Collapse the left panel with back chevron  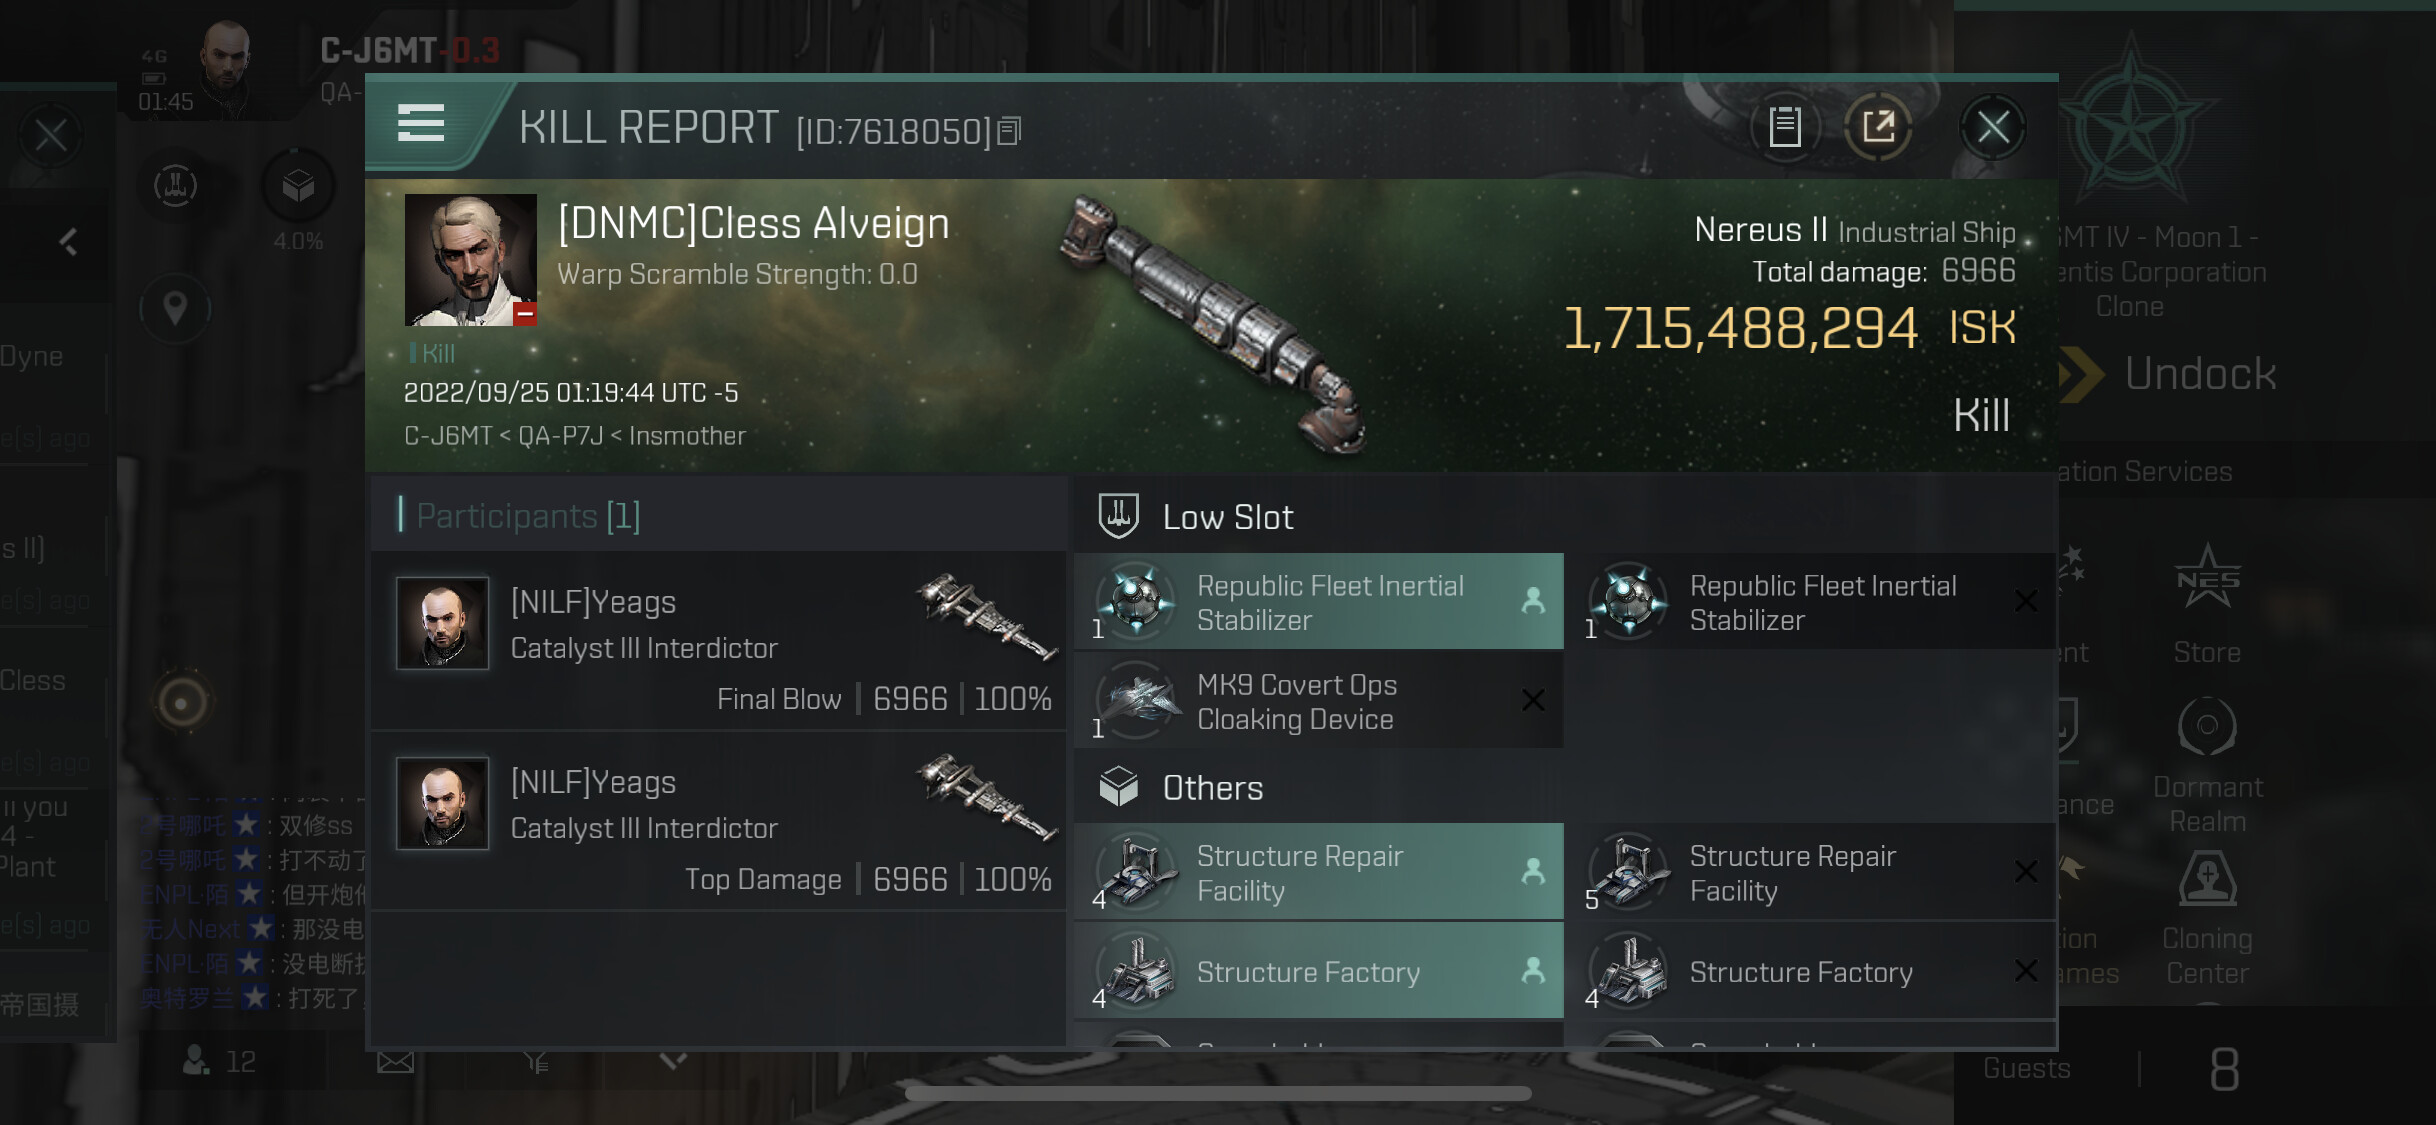[x=68, y=241]
